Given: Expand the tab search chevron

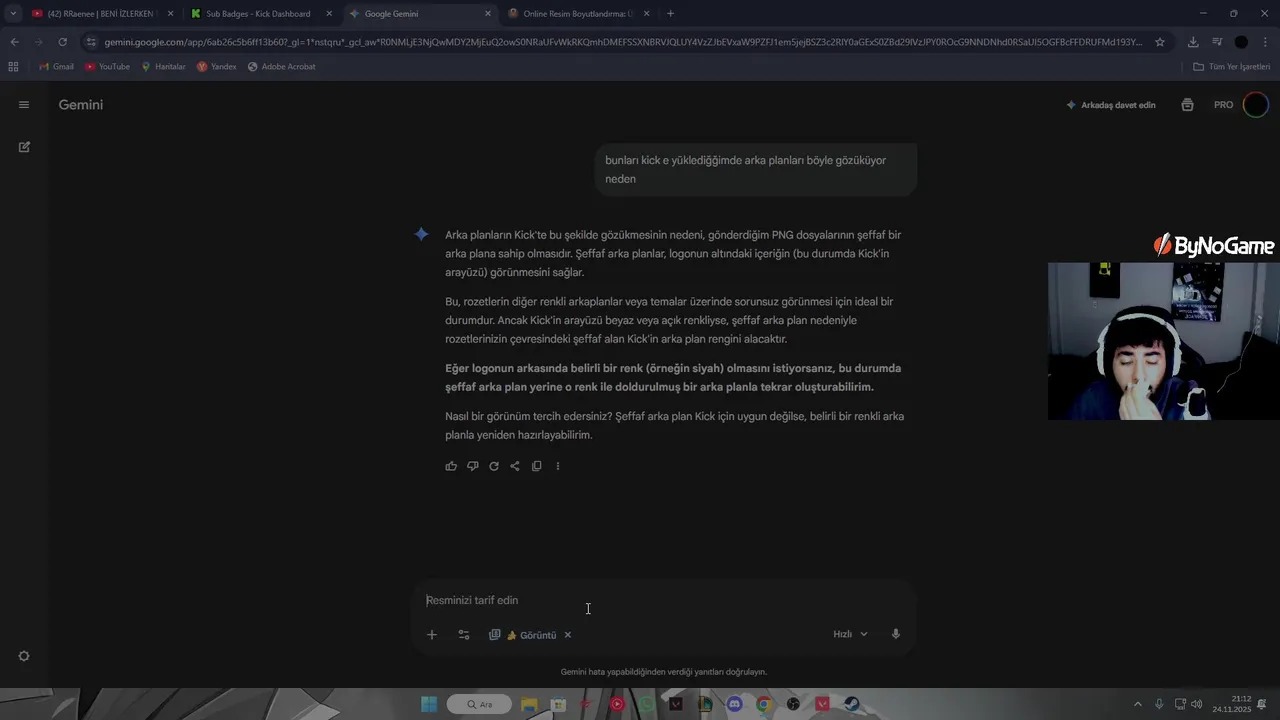Looking at the screenshot, I should coord(13,14).
